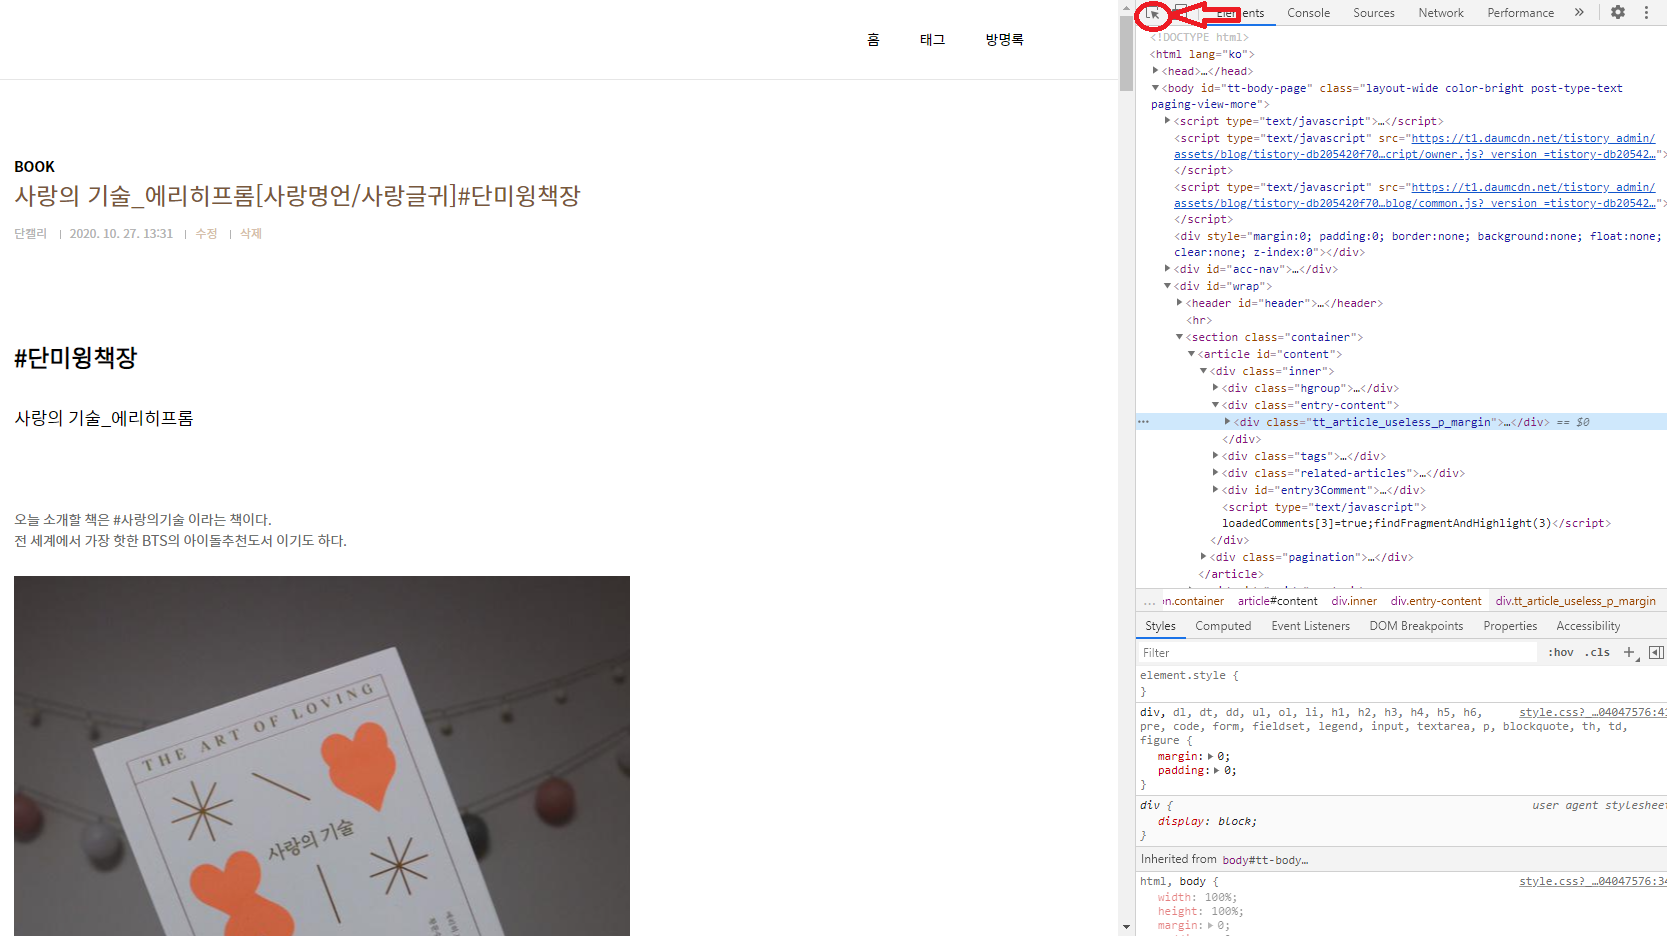Click the book cover photo in post
This screenshot has width=1667, height=936.
pyautogui.click(x=322, y=756)
